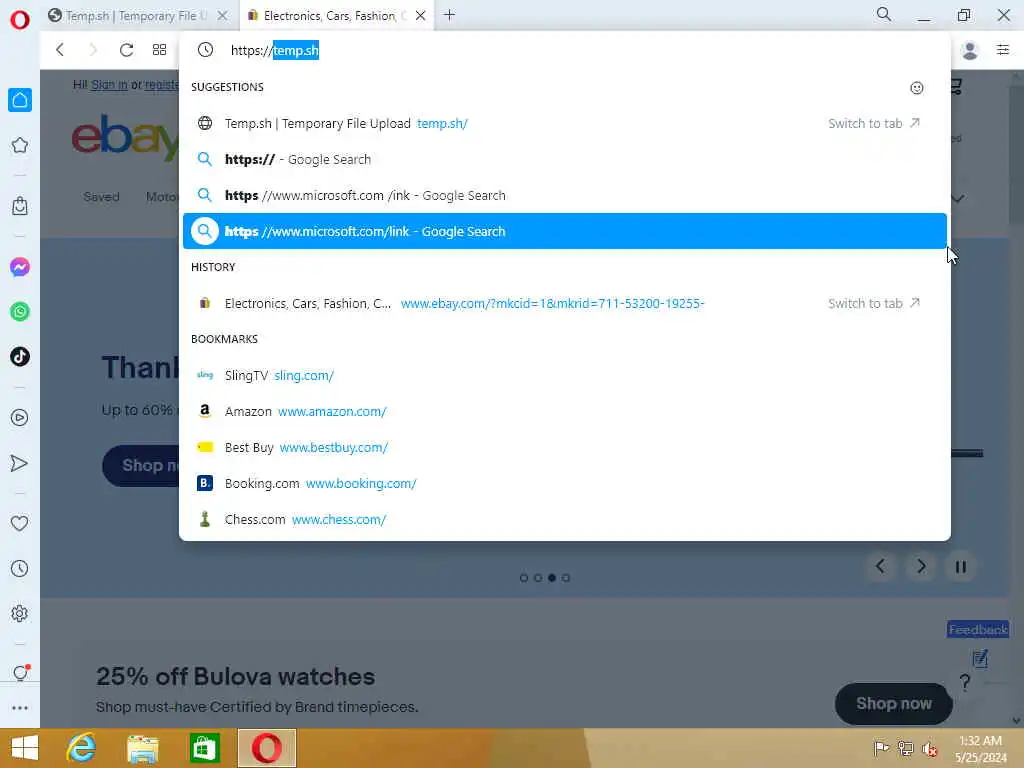Close the Temp.sh tab
1024x768 pixels.
tap(223, 16)
